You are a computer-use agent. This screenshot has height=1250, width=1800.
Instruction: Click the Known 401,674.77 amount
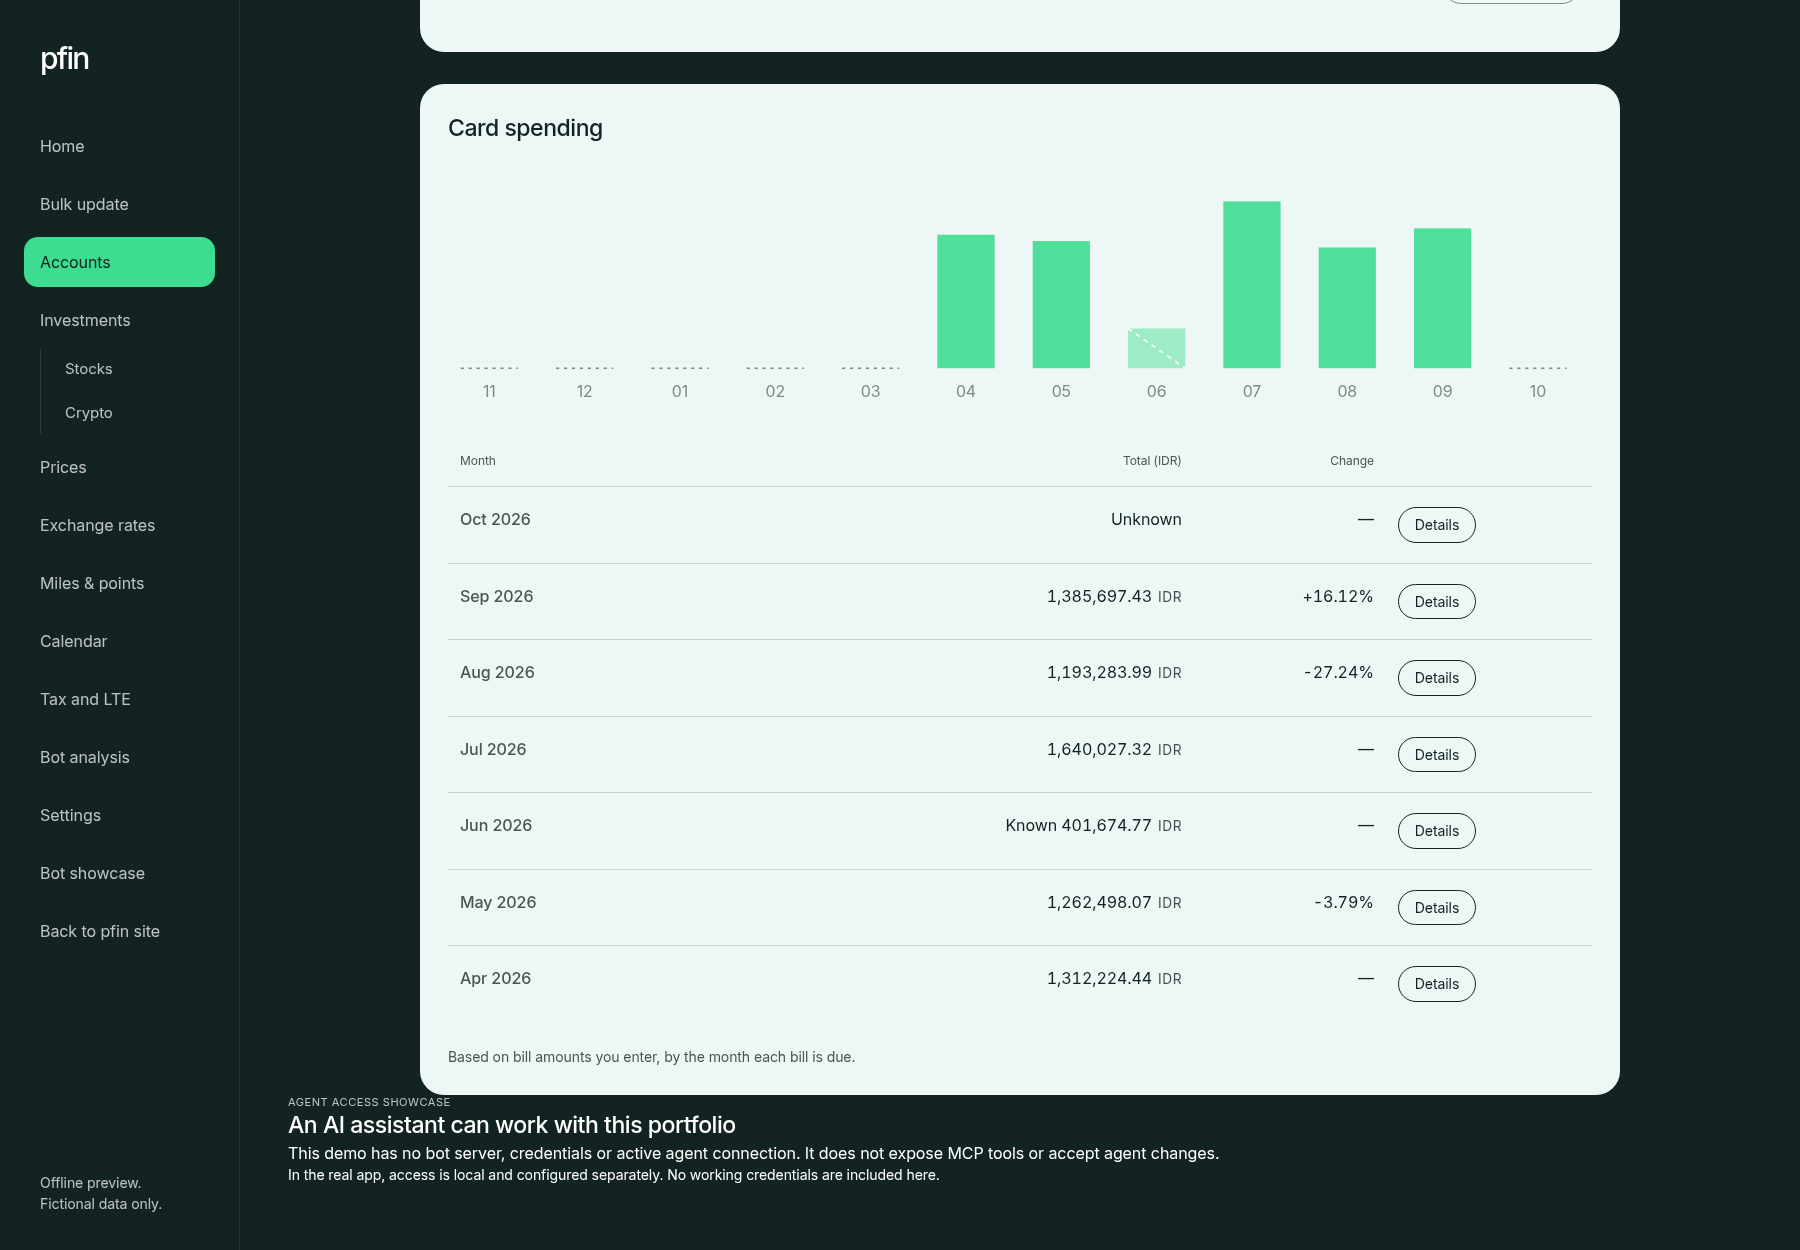click(x=1093, y=825)
